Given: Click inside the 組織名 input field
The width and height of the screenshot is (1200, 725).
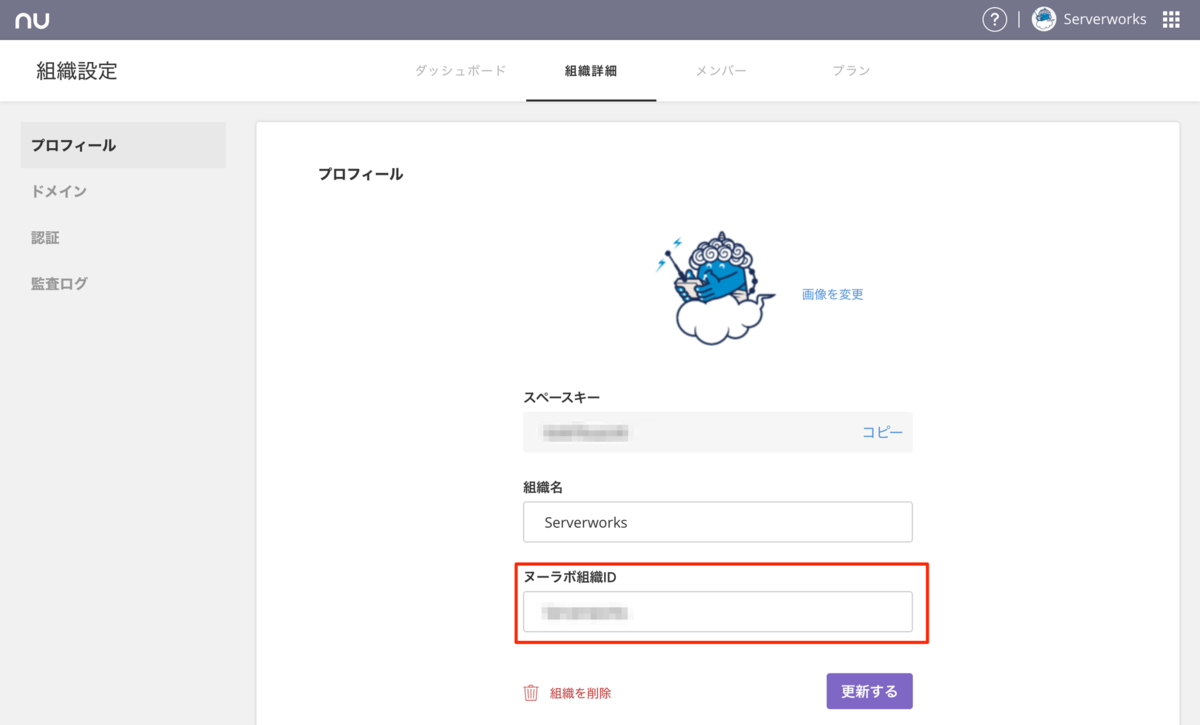Looking at the screenshot, I should 717,521.
